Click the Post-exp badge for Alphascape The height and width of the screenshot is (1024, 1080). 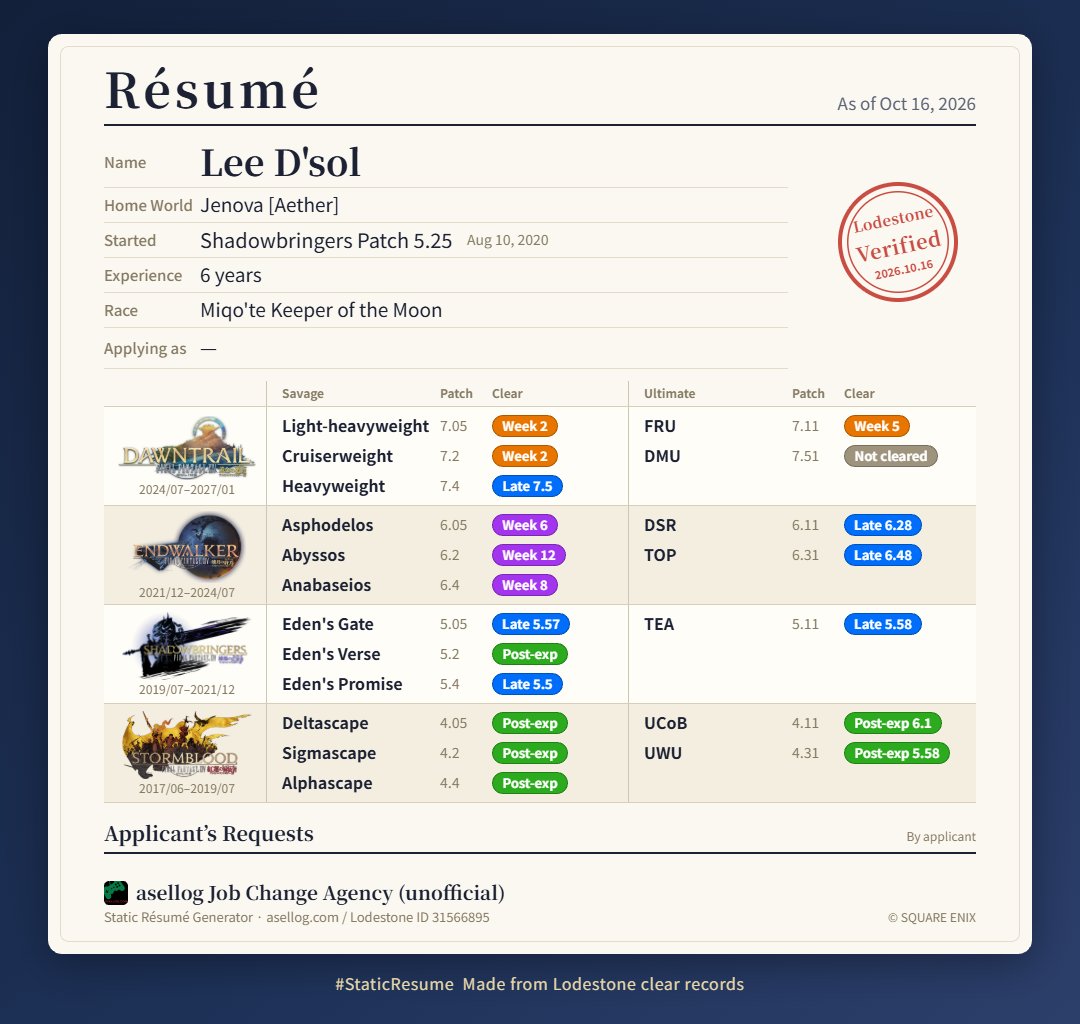click(x=530, y=784)
